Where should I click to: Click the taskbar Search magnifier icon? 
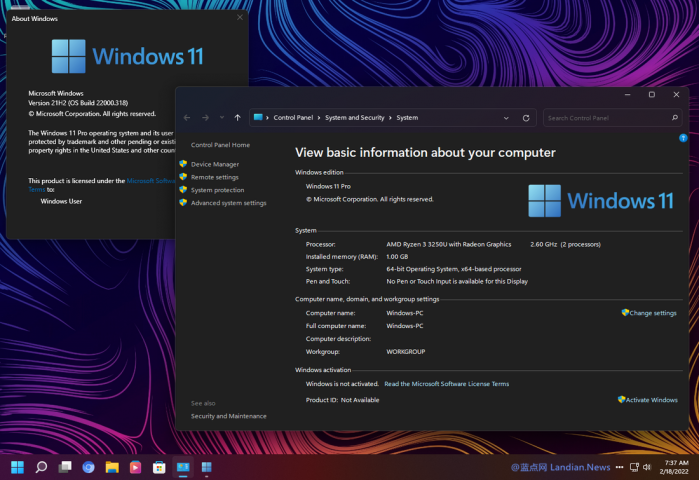pos(41,467)
